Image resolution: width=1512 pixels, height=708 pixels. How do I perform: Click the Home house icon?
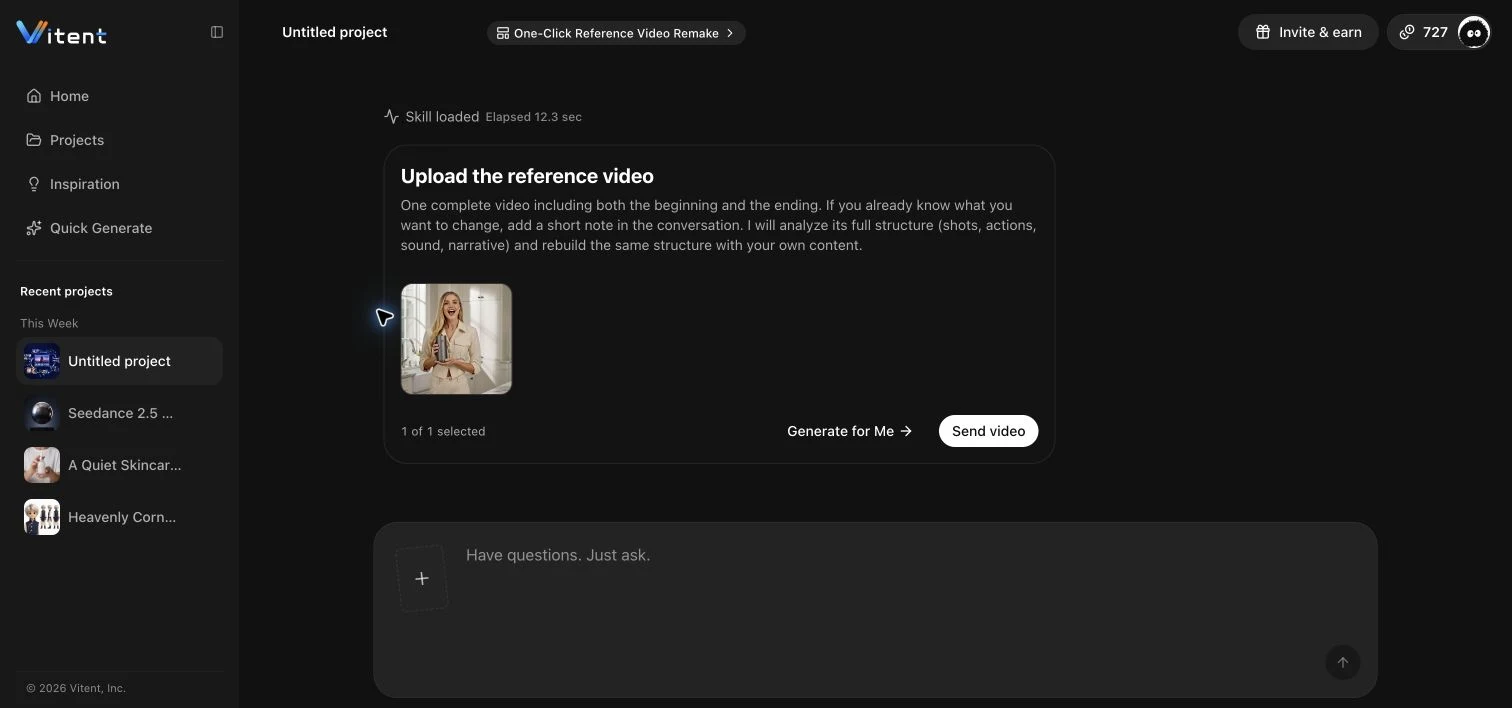[x=34, y=96]
